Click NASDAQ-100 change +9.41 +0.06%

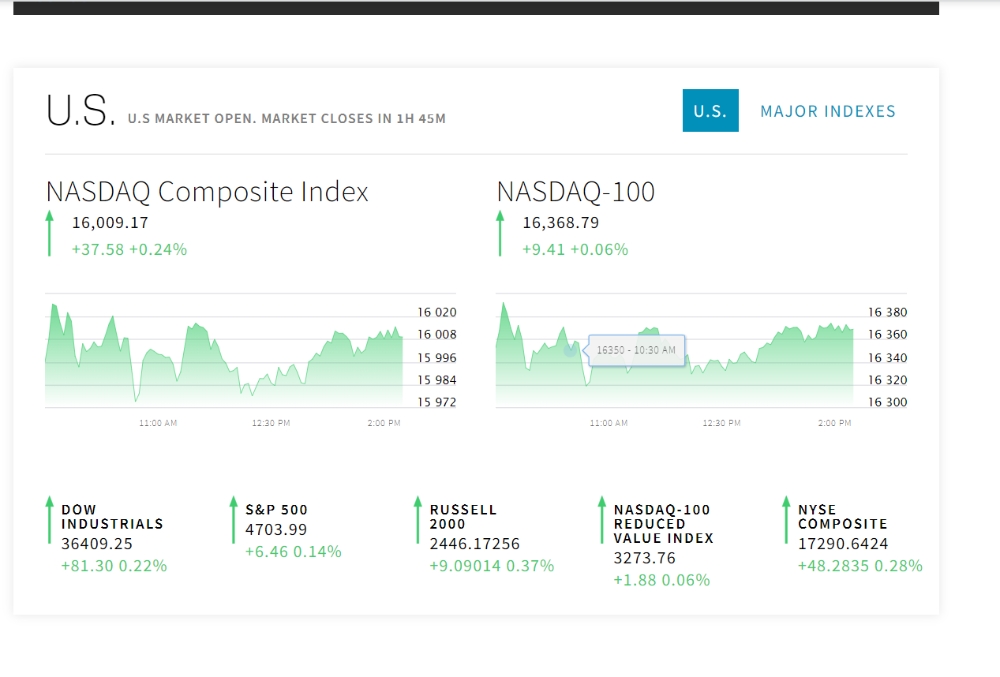[575, 249]
